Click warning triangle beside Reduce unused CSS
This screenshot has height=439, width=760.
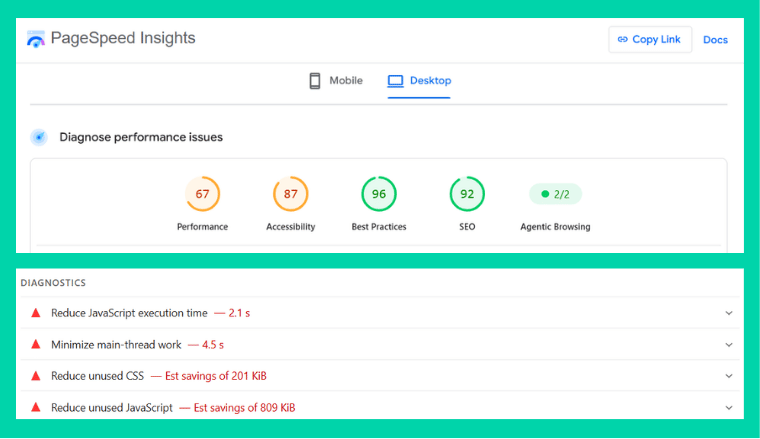[x=36, y=376]
